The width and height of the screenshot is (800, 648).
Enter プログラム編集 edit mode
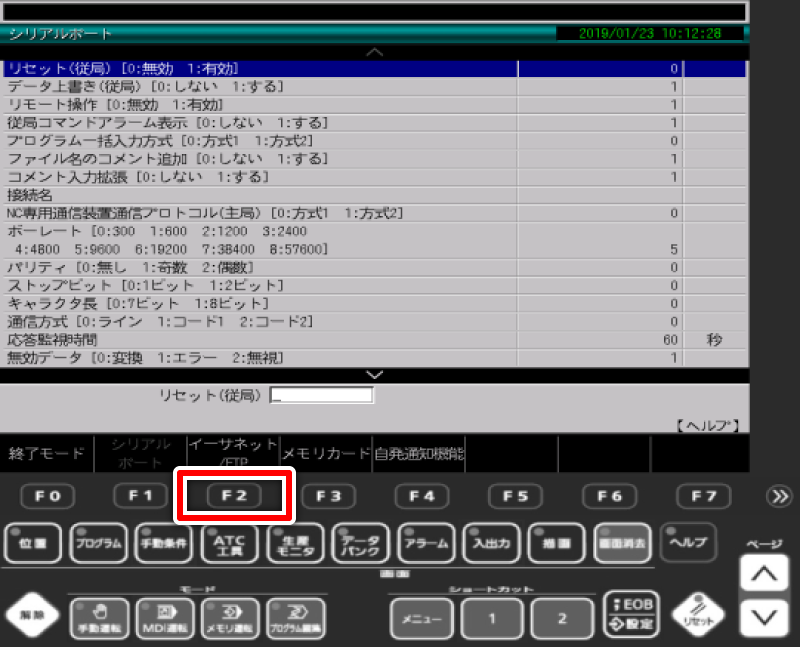[x=297, y=618]
